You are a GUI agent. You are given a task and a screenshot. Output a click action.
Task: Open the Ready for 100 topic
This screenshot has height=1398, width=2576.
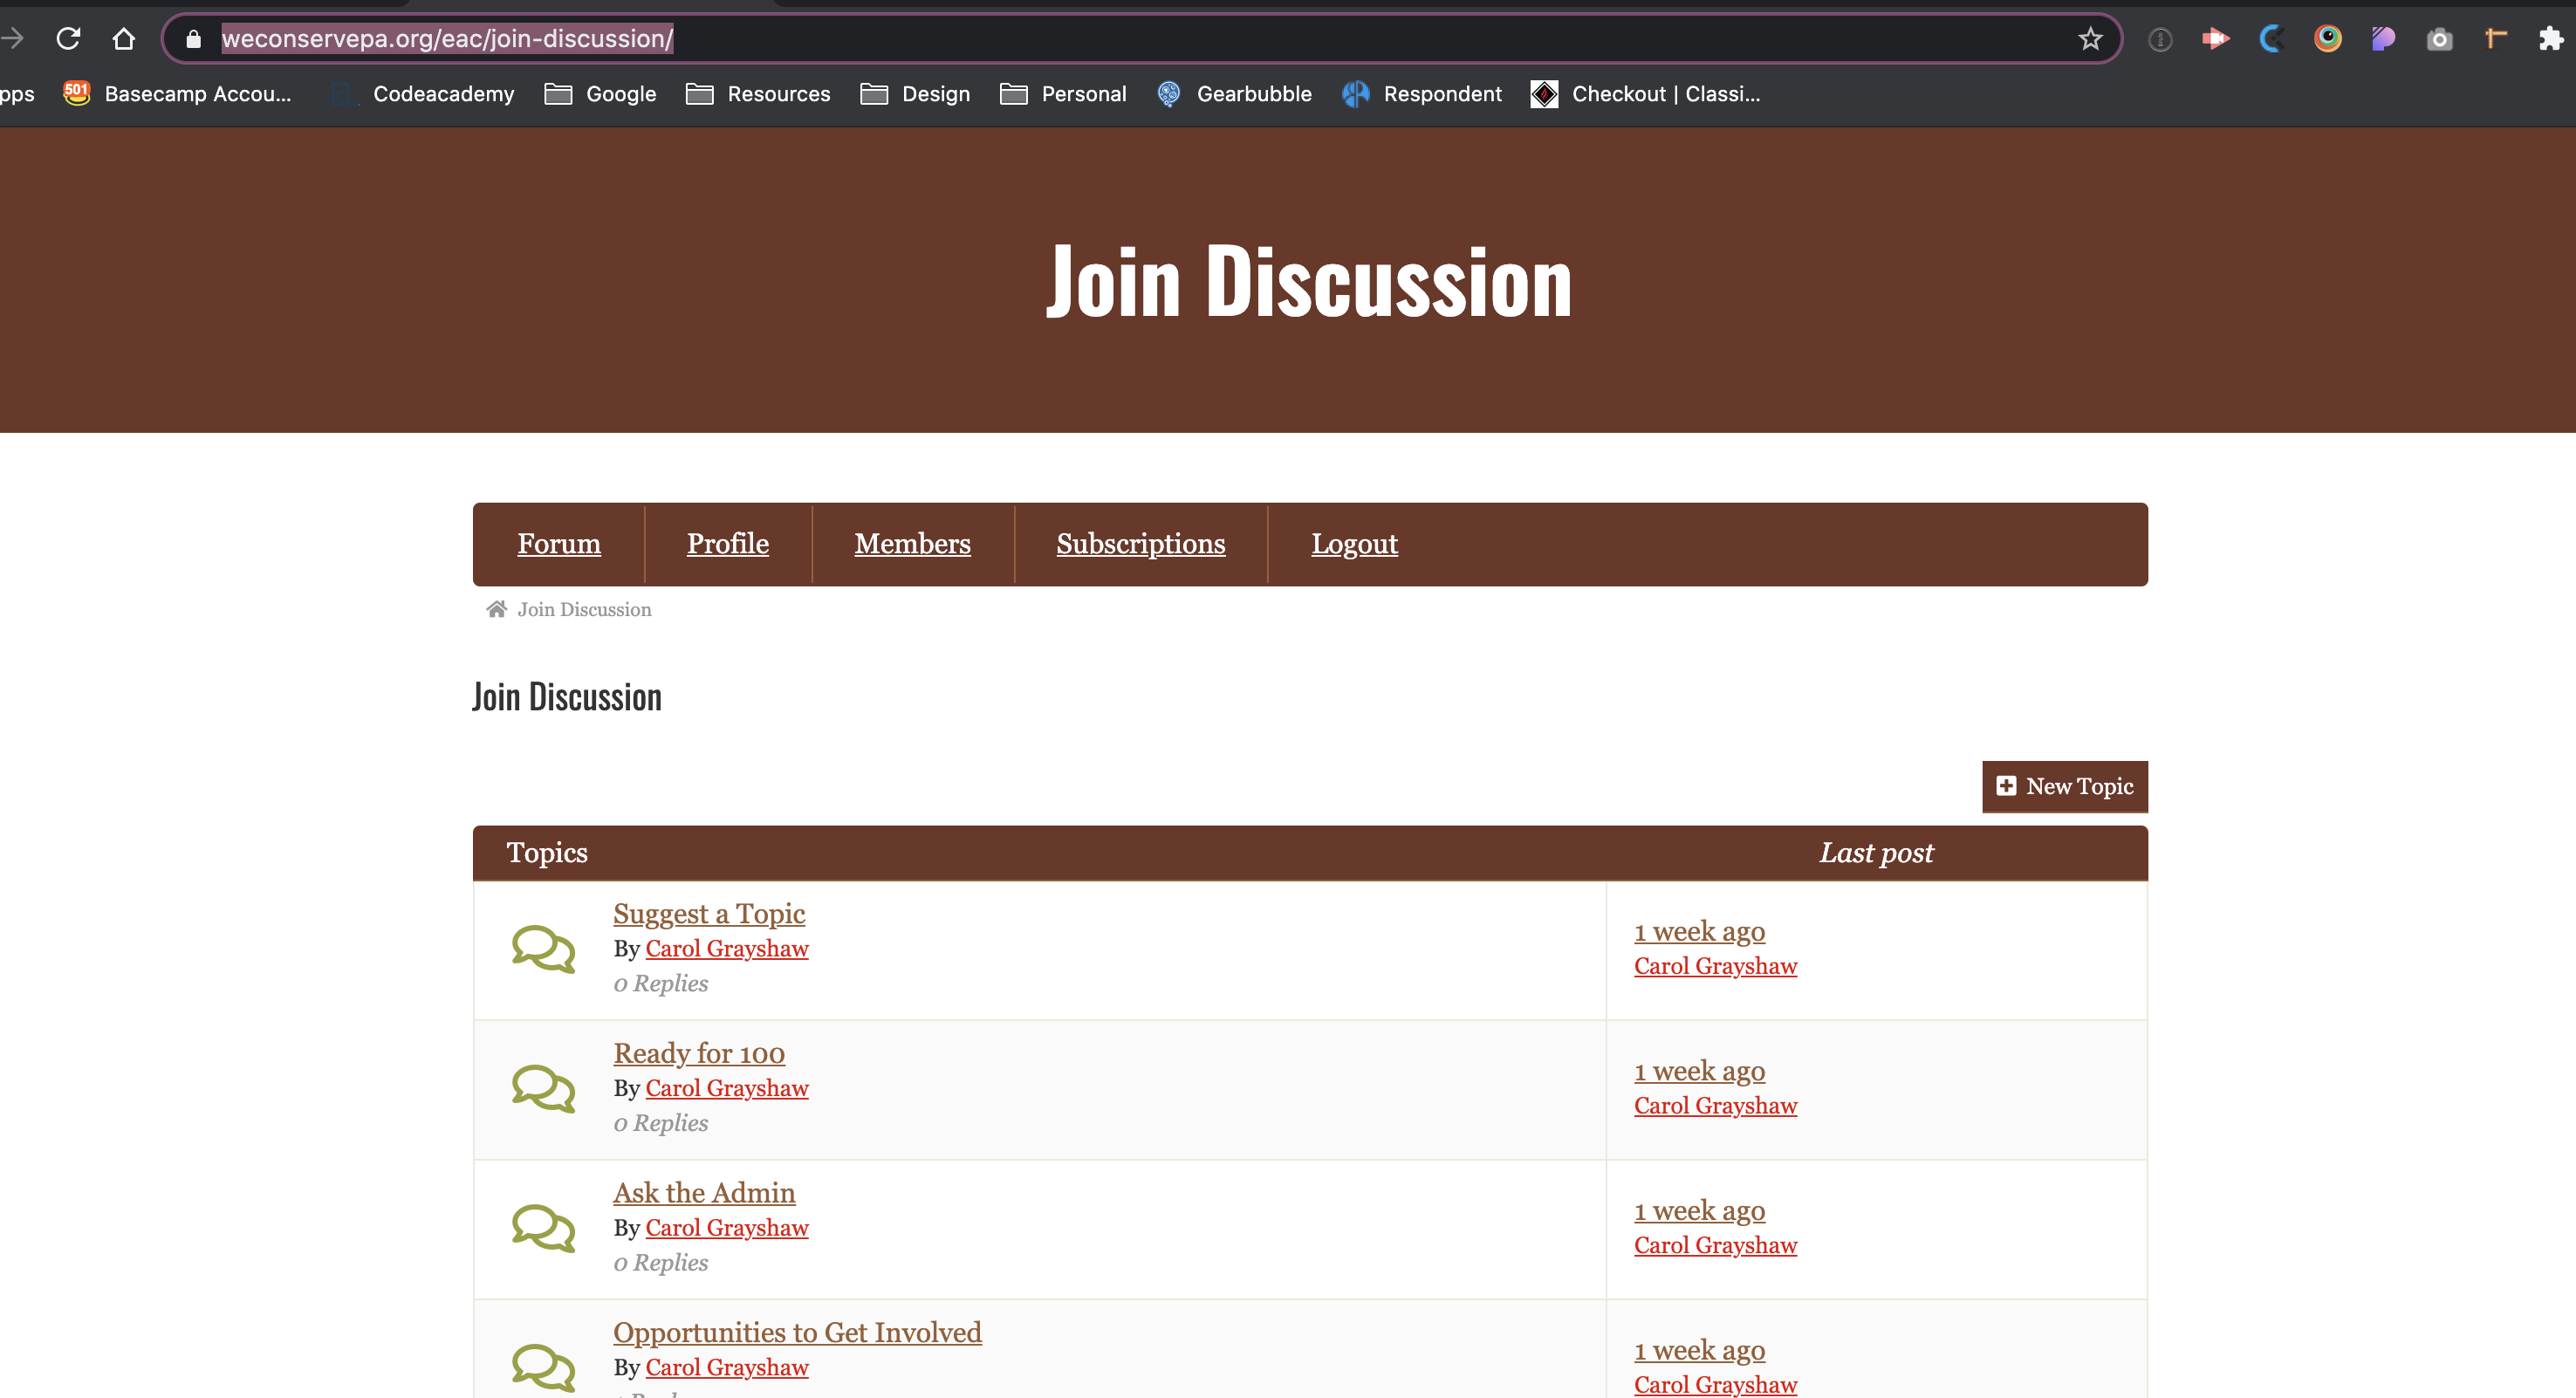(698, 1053)
